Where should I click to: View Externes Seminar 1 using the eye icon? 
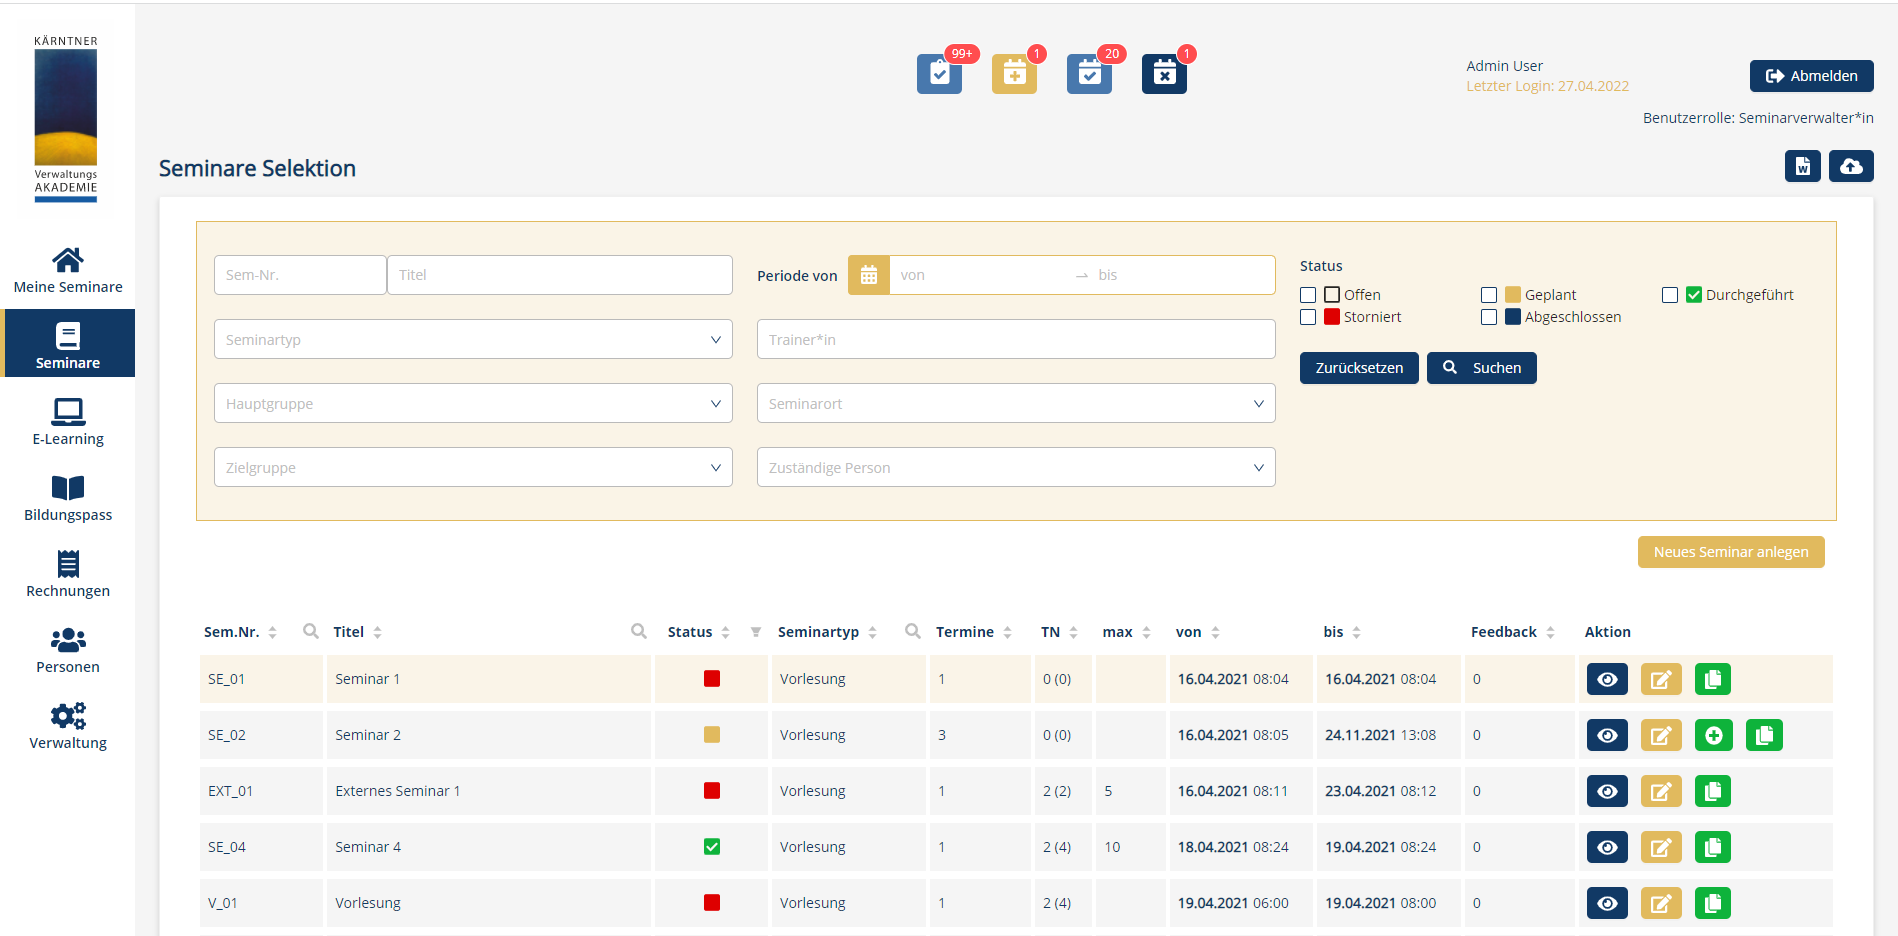click(x=1606, y=791)
